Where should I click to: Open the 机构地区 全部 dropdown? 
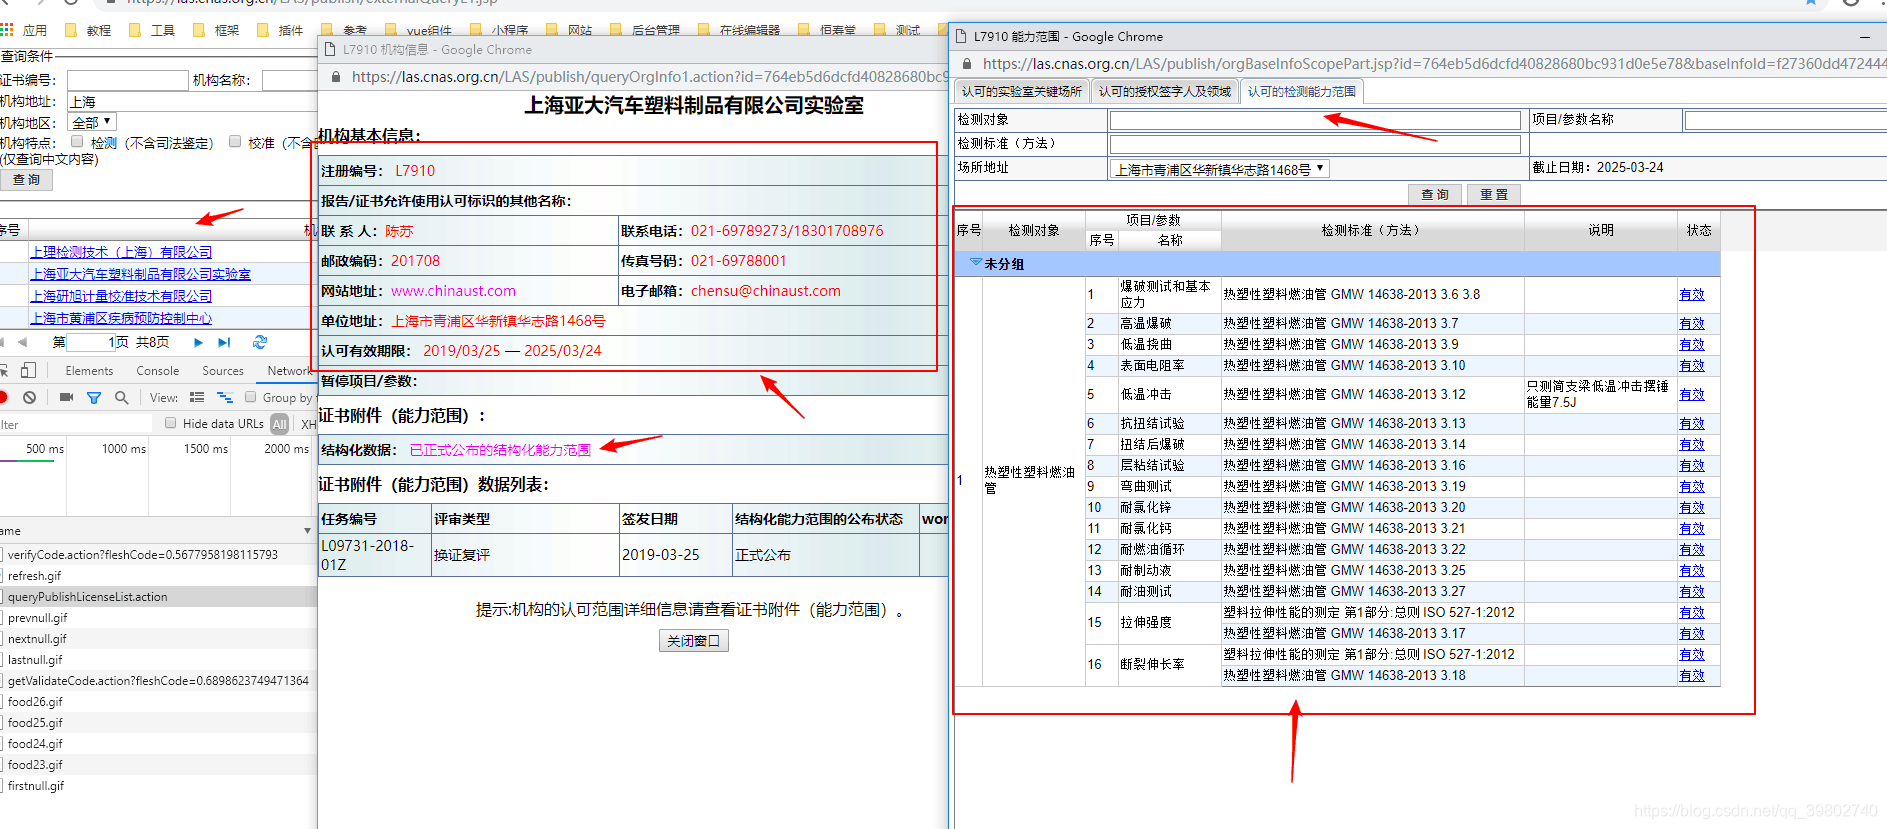point(92,122)
